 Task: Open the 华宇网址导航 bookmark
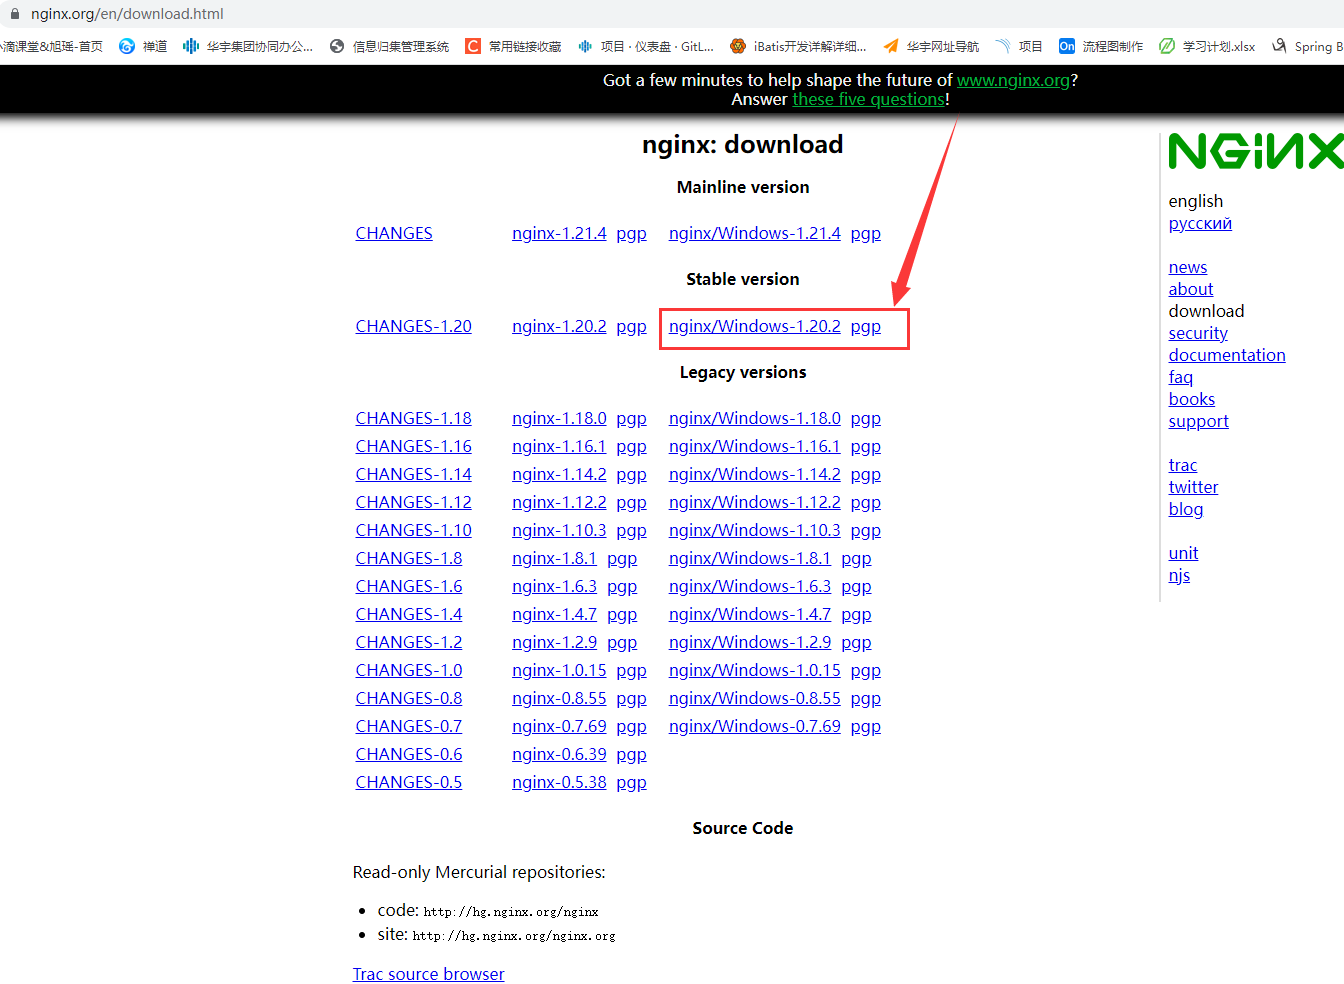point(931,46)
